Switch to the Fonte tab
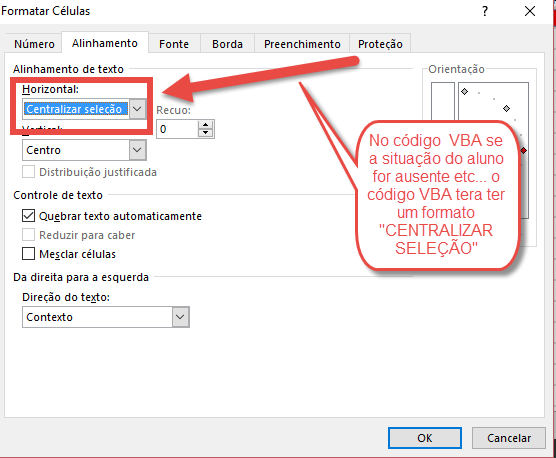Screen dimensions: 556x458 (x=174, y=44)
